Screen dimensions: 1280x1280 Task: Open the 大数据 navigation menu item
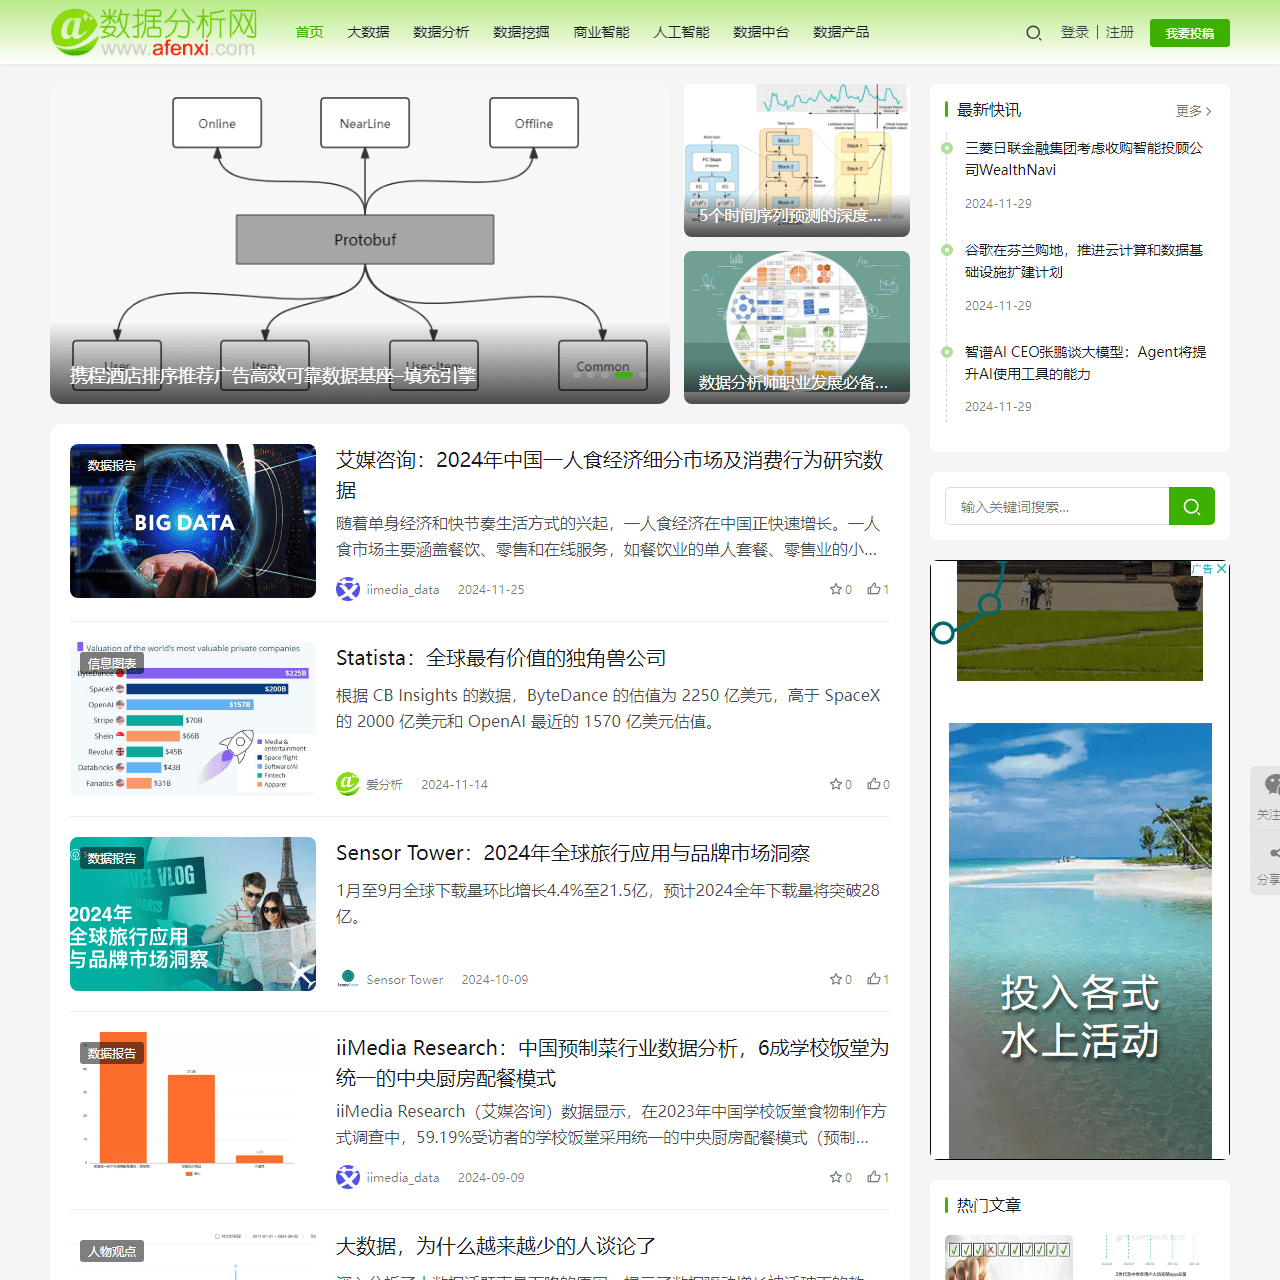coord(367,32)
